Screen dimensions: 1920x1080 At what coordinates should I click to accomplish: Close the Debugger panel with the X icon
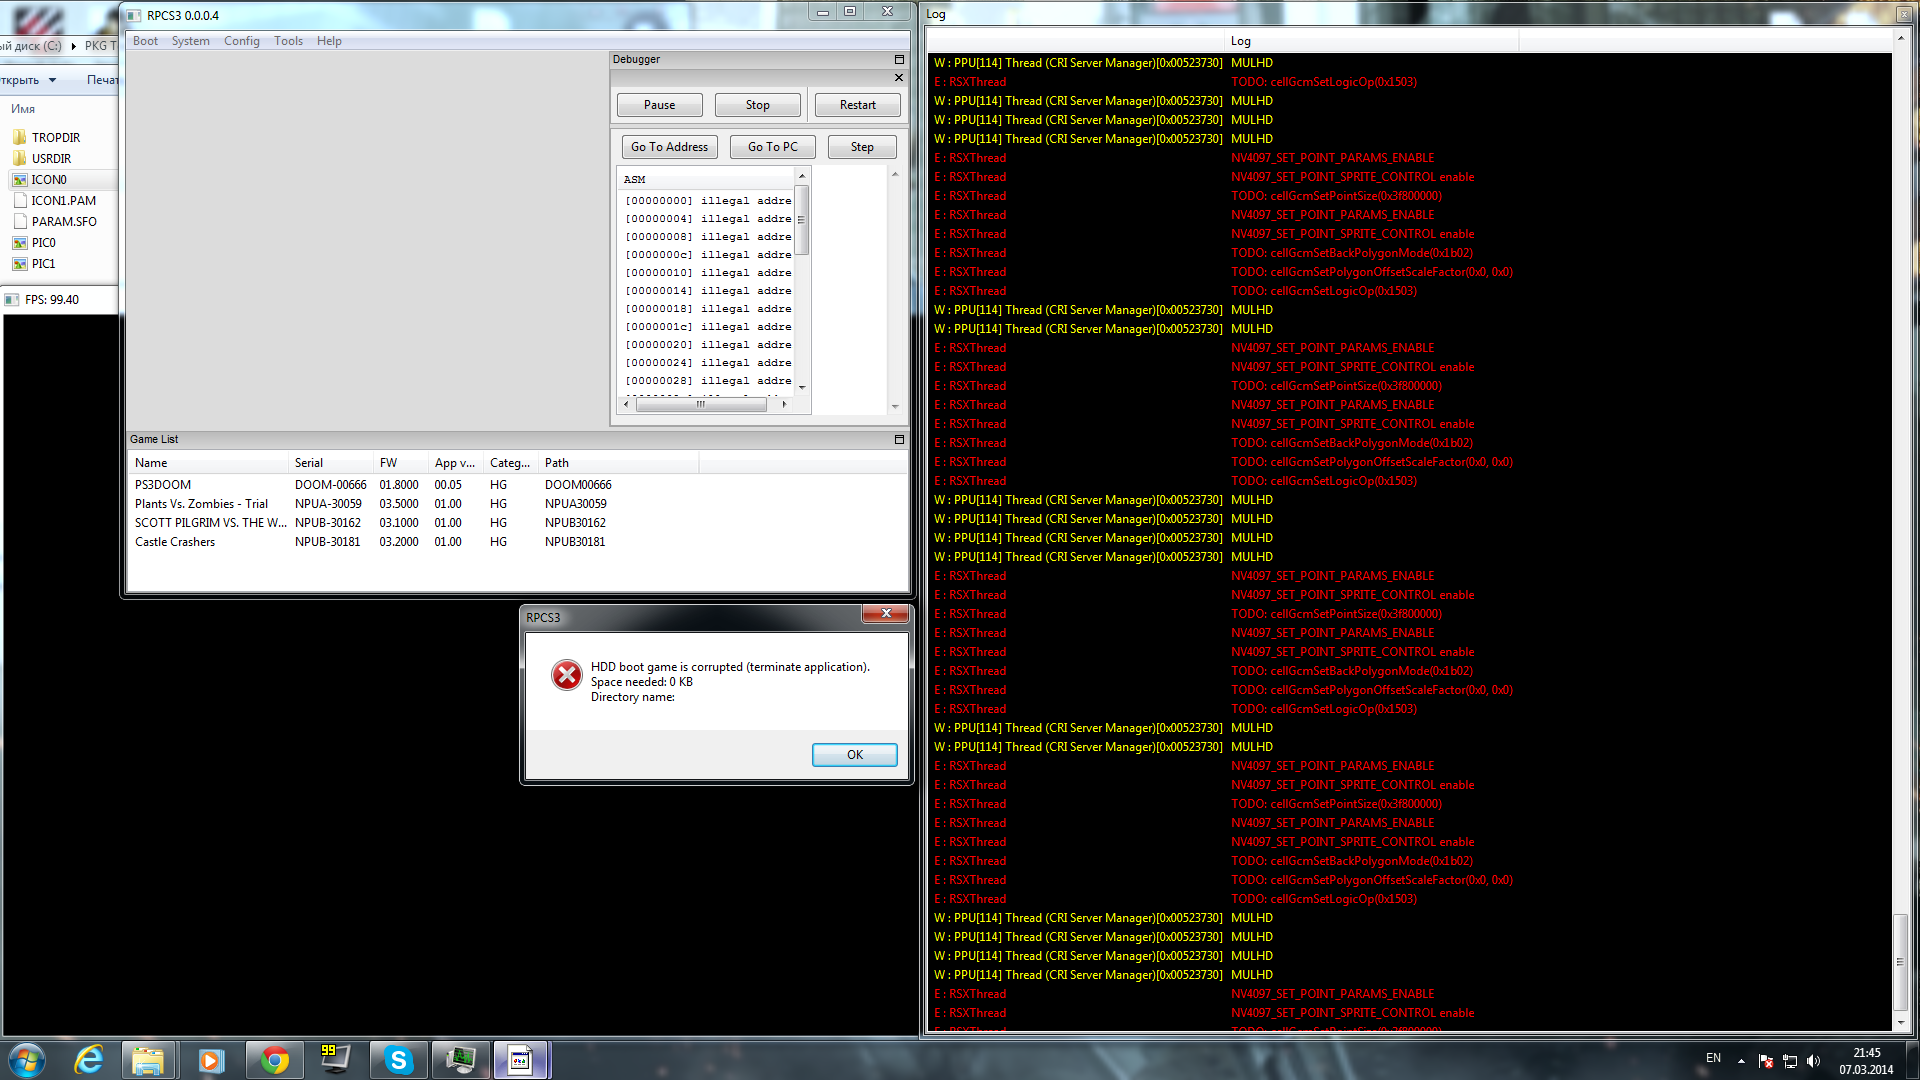coord(898,78)
